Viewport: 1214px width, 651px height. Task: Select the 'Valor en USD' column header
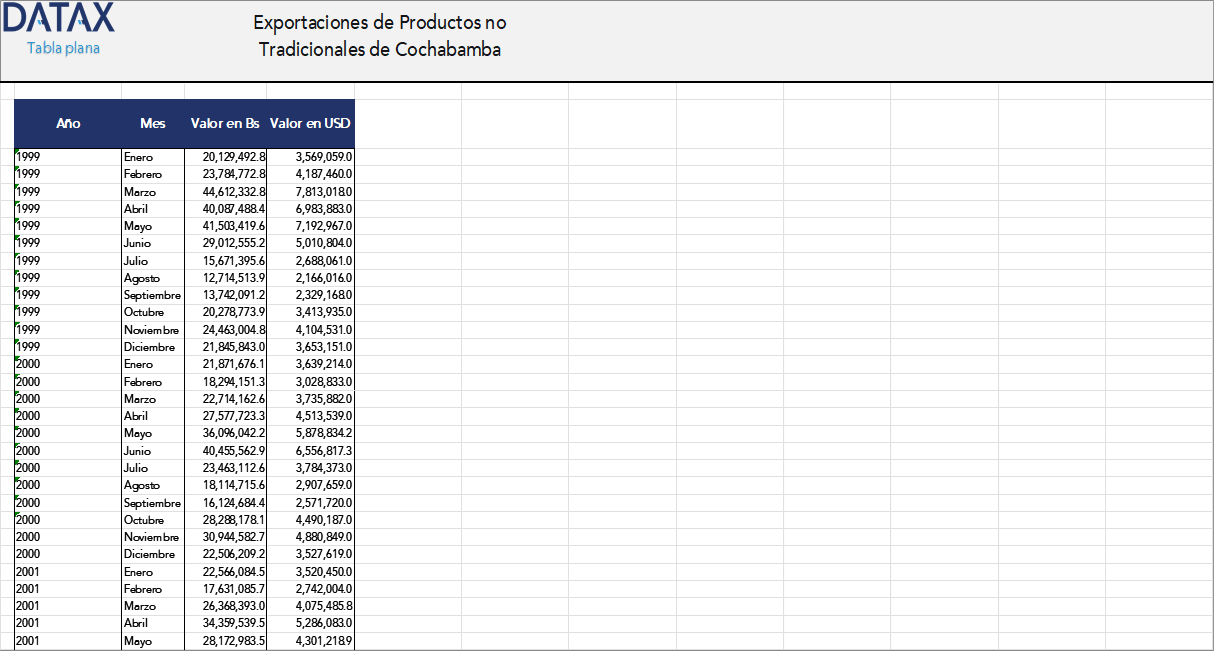coord(310,123)
